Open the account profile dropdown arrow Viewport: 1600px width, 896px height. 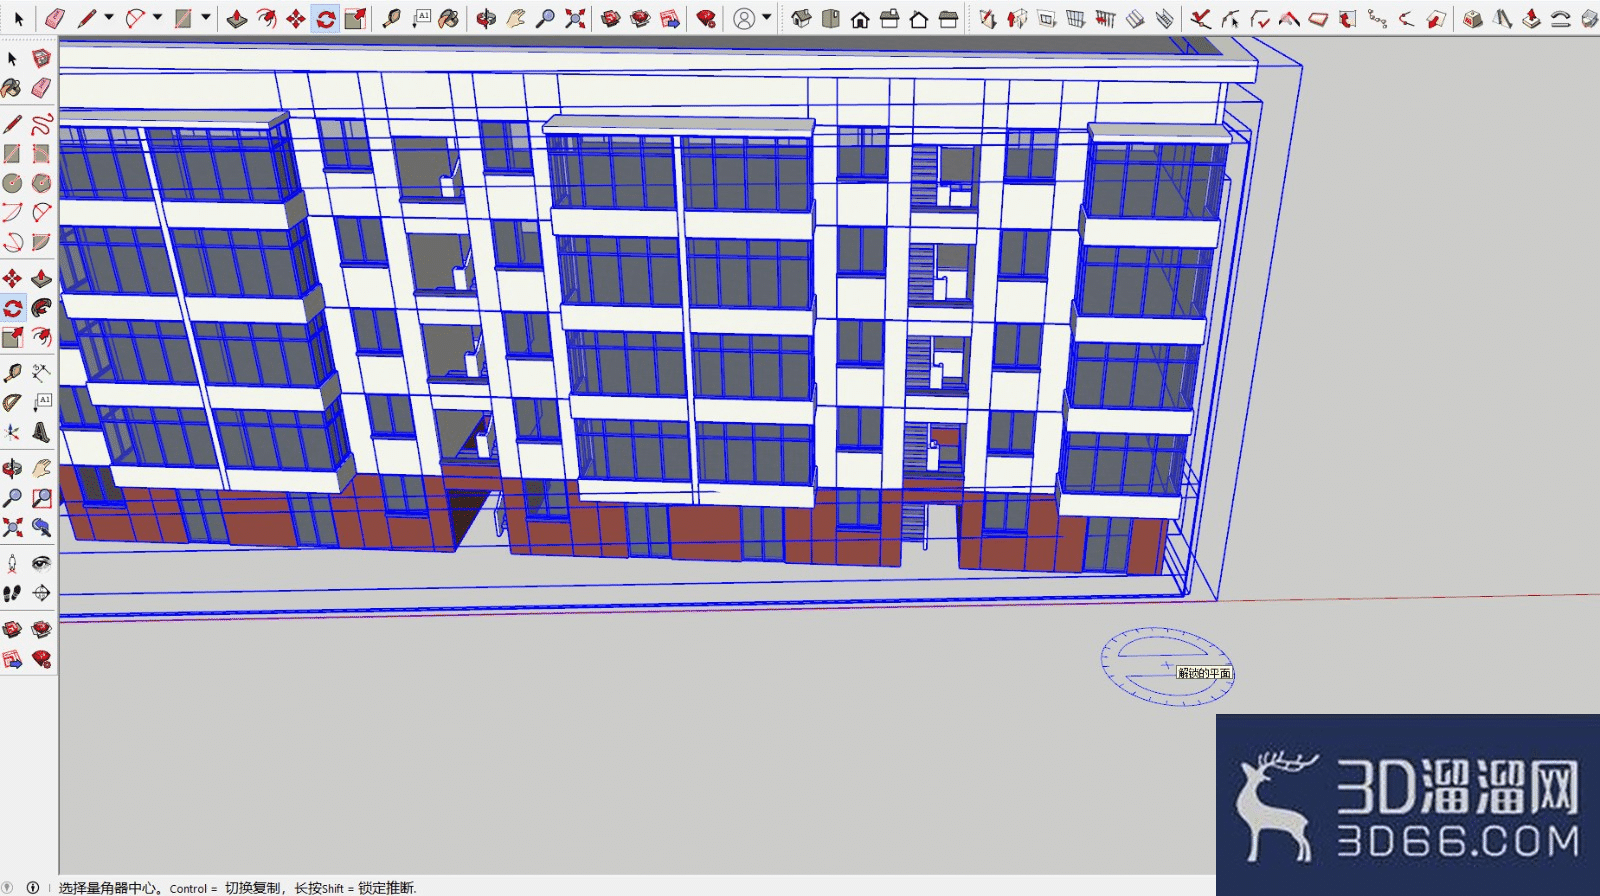coord(766,17)
